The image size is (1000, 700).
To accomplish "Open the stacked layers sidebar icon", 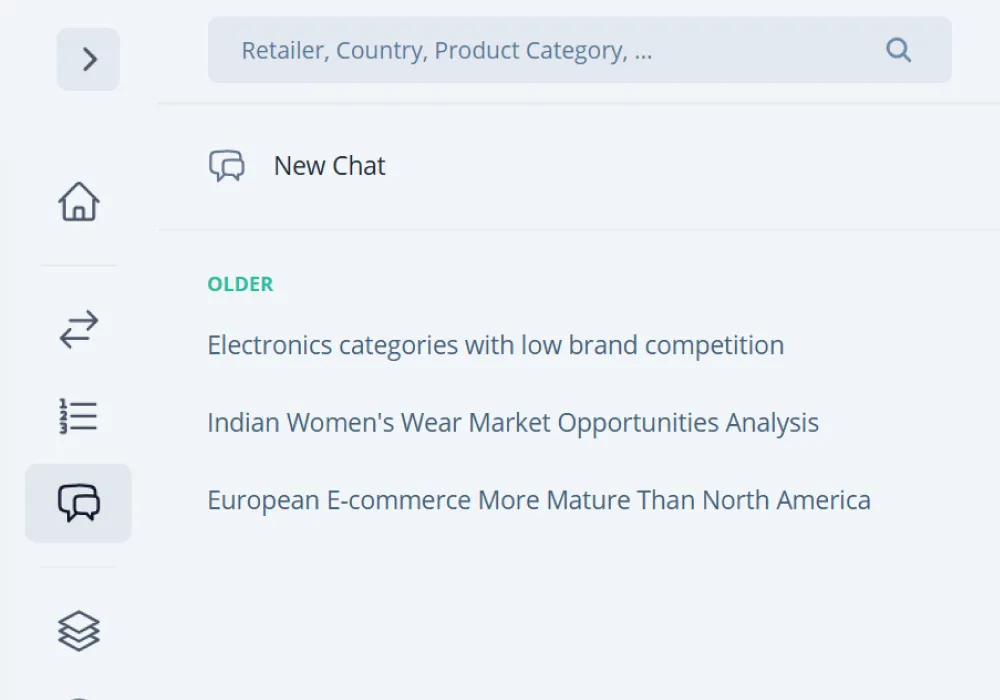I will [x=79, y=631].
